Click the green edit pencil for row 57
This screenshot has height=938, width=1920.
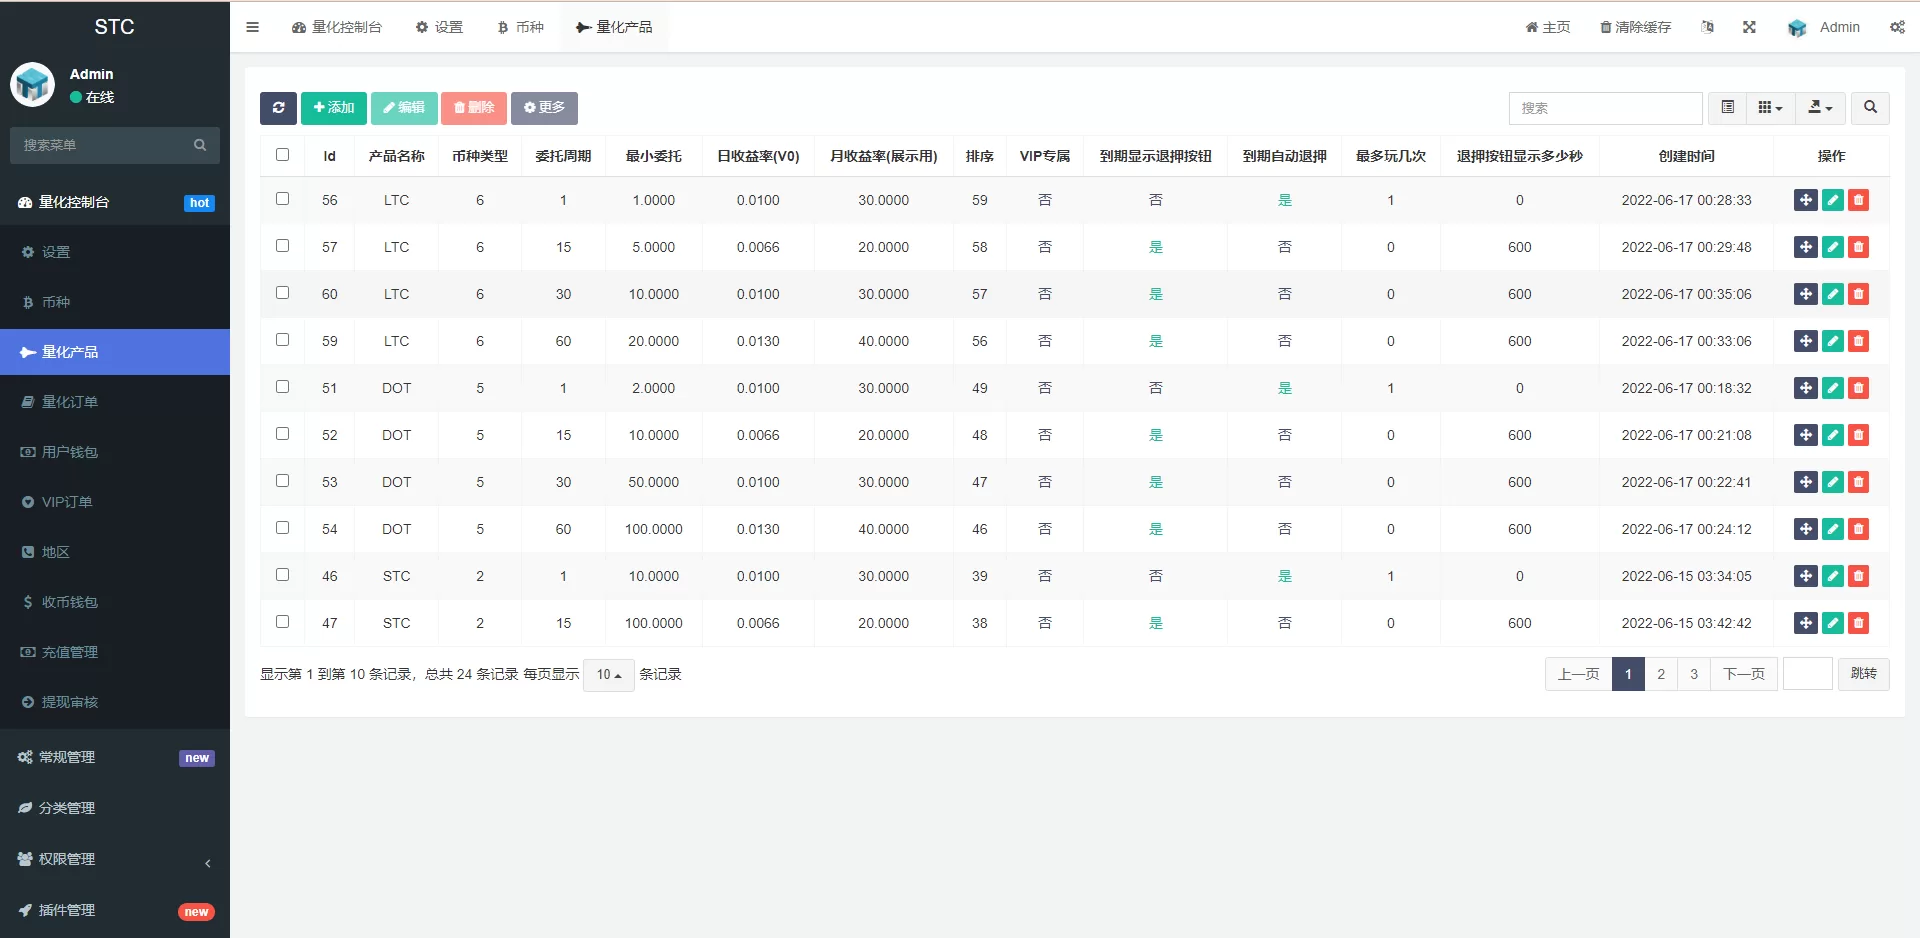pyautogui.click(x=1832, y=247)
